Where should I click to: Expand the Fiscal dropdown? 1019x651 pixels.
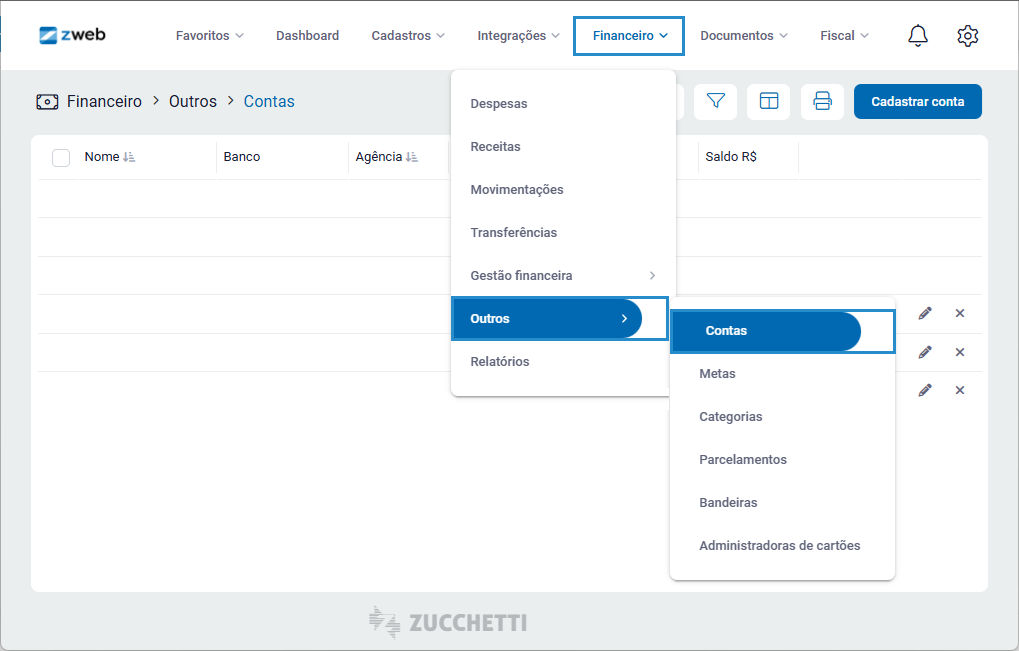844,36
